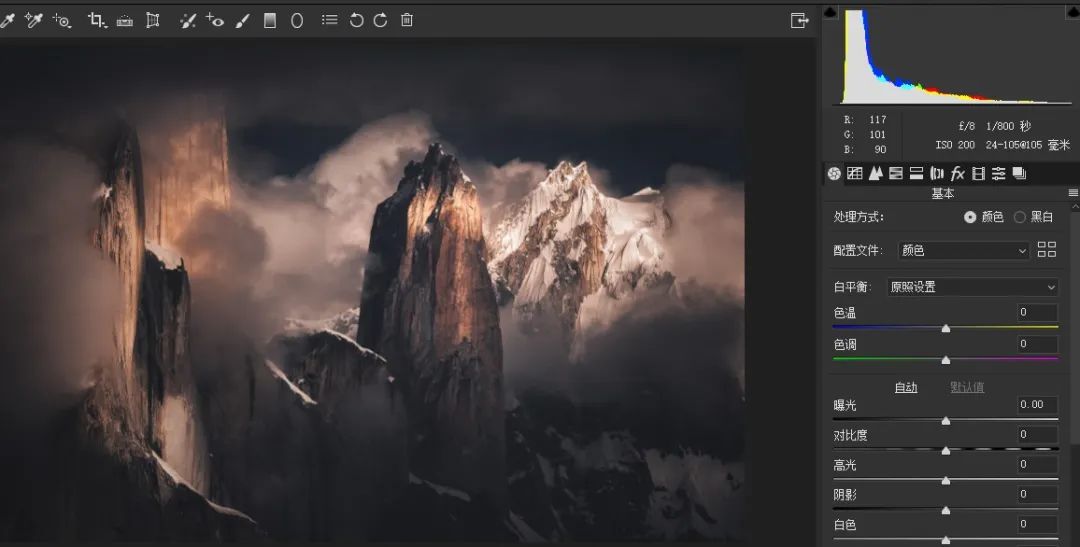The width and height of the screenshot is (1080, 547).
Task: Click the '24-105@105 毫米' lens text
Action: tap(1026, 145)
